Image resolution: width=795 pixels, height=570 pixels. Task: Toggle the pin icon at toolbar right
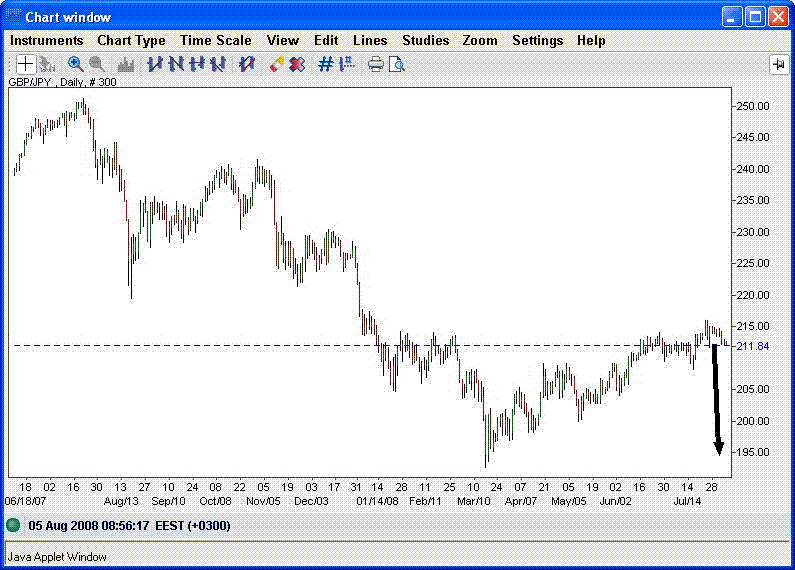(778, 64)
